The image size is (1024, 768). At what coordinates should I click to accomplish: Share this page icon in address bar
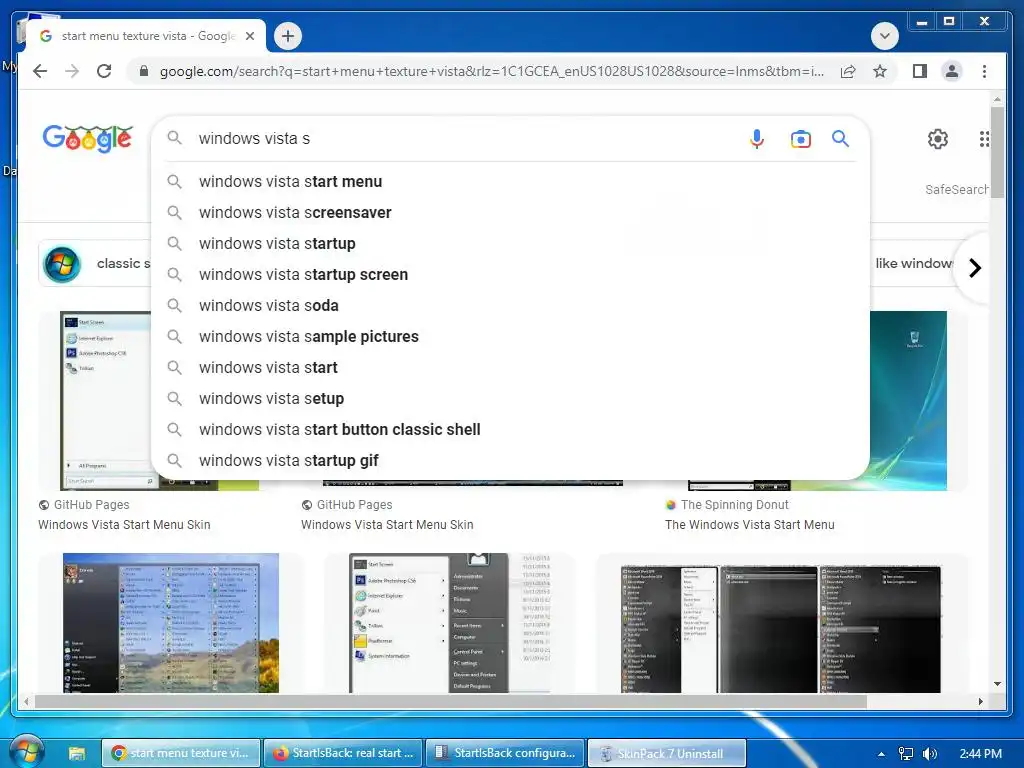pyautogui.click(x=848, y=71)
